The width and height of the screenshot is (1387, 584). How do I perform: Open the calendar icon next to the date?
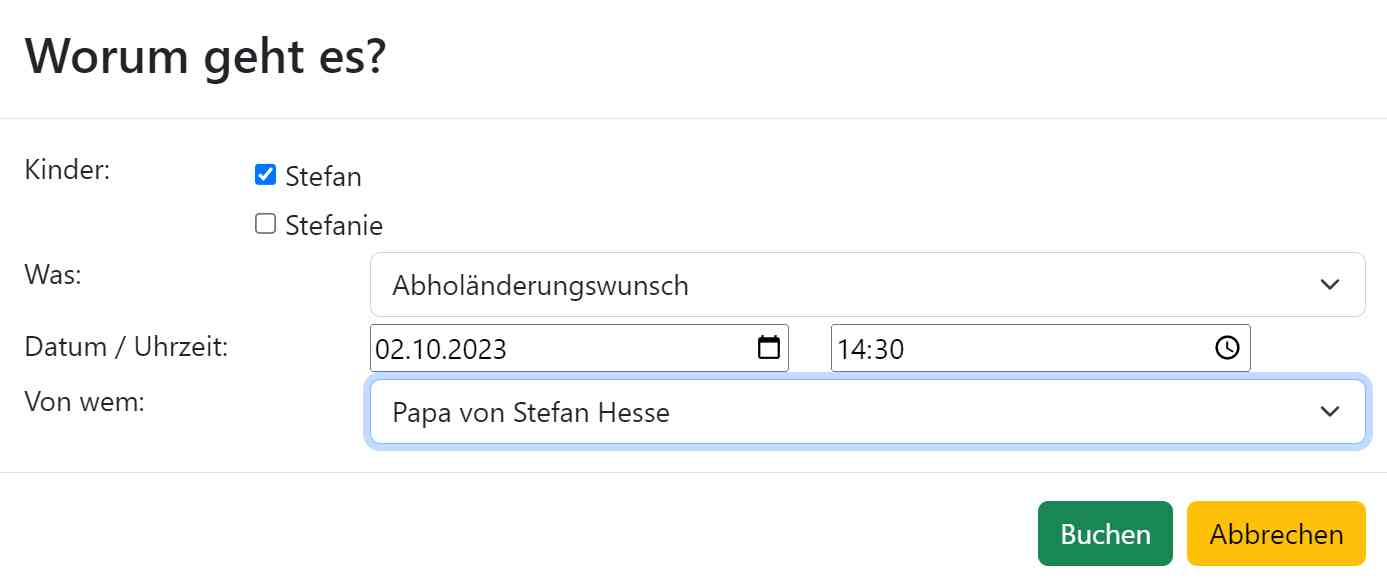767,348
